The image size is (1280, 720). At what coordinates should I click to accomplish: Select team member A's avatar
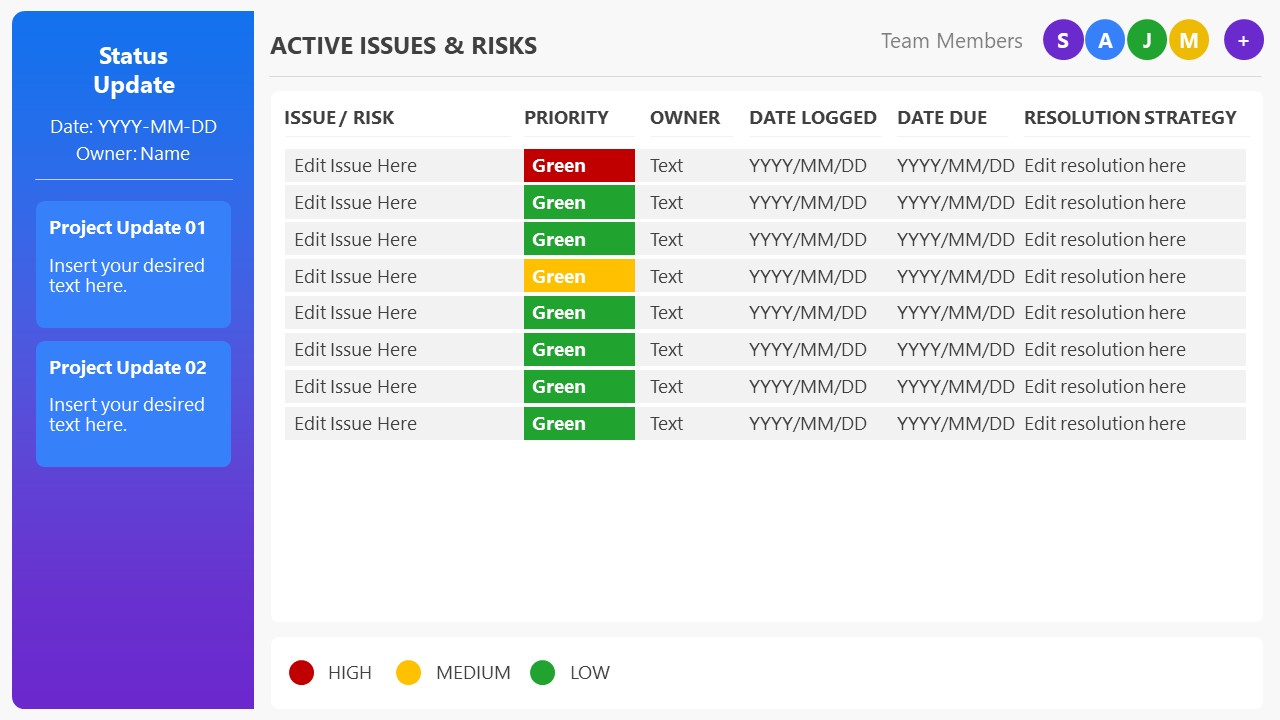point(1105,40)
